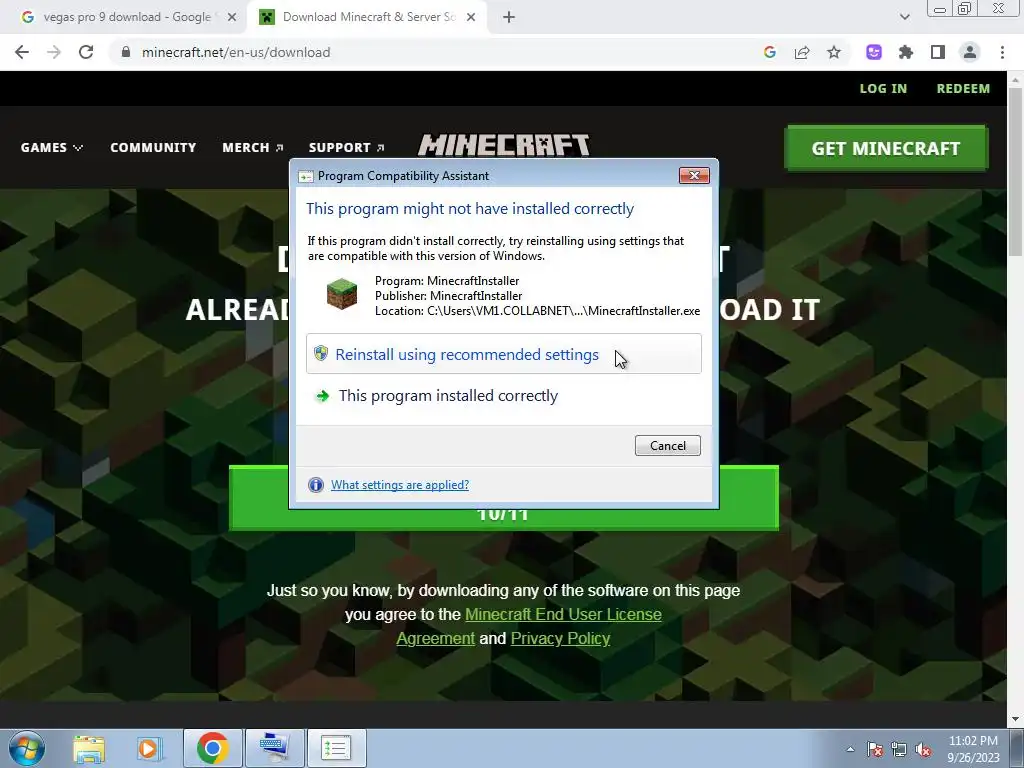Click the muted volume tray icon
This screenshot has height=768, width=1024.
923,749
